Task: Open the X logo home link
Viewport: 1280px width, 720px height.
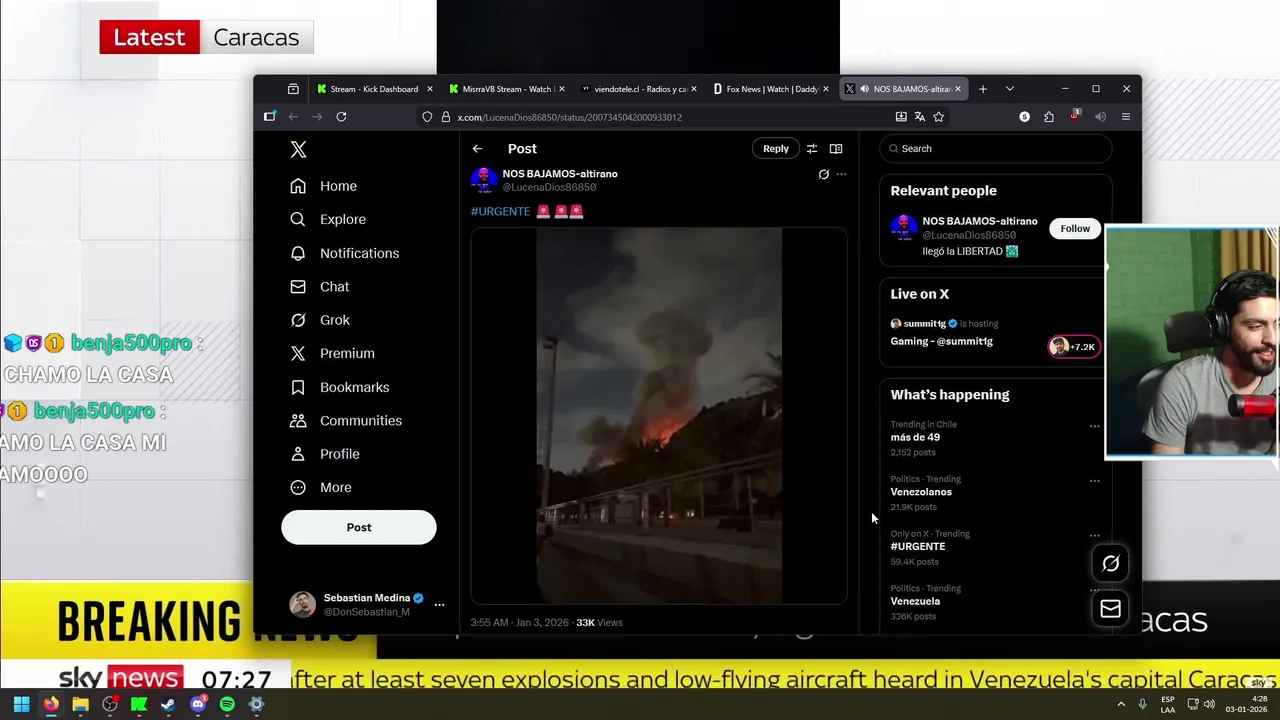Action: pos(298,149)
